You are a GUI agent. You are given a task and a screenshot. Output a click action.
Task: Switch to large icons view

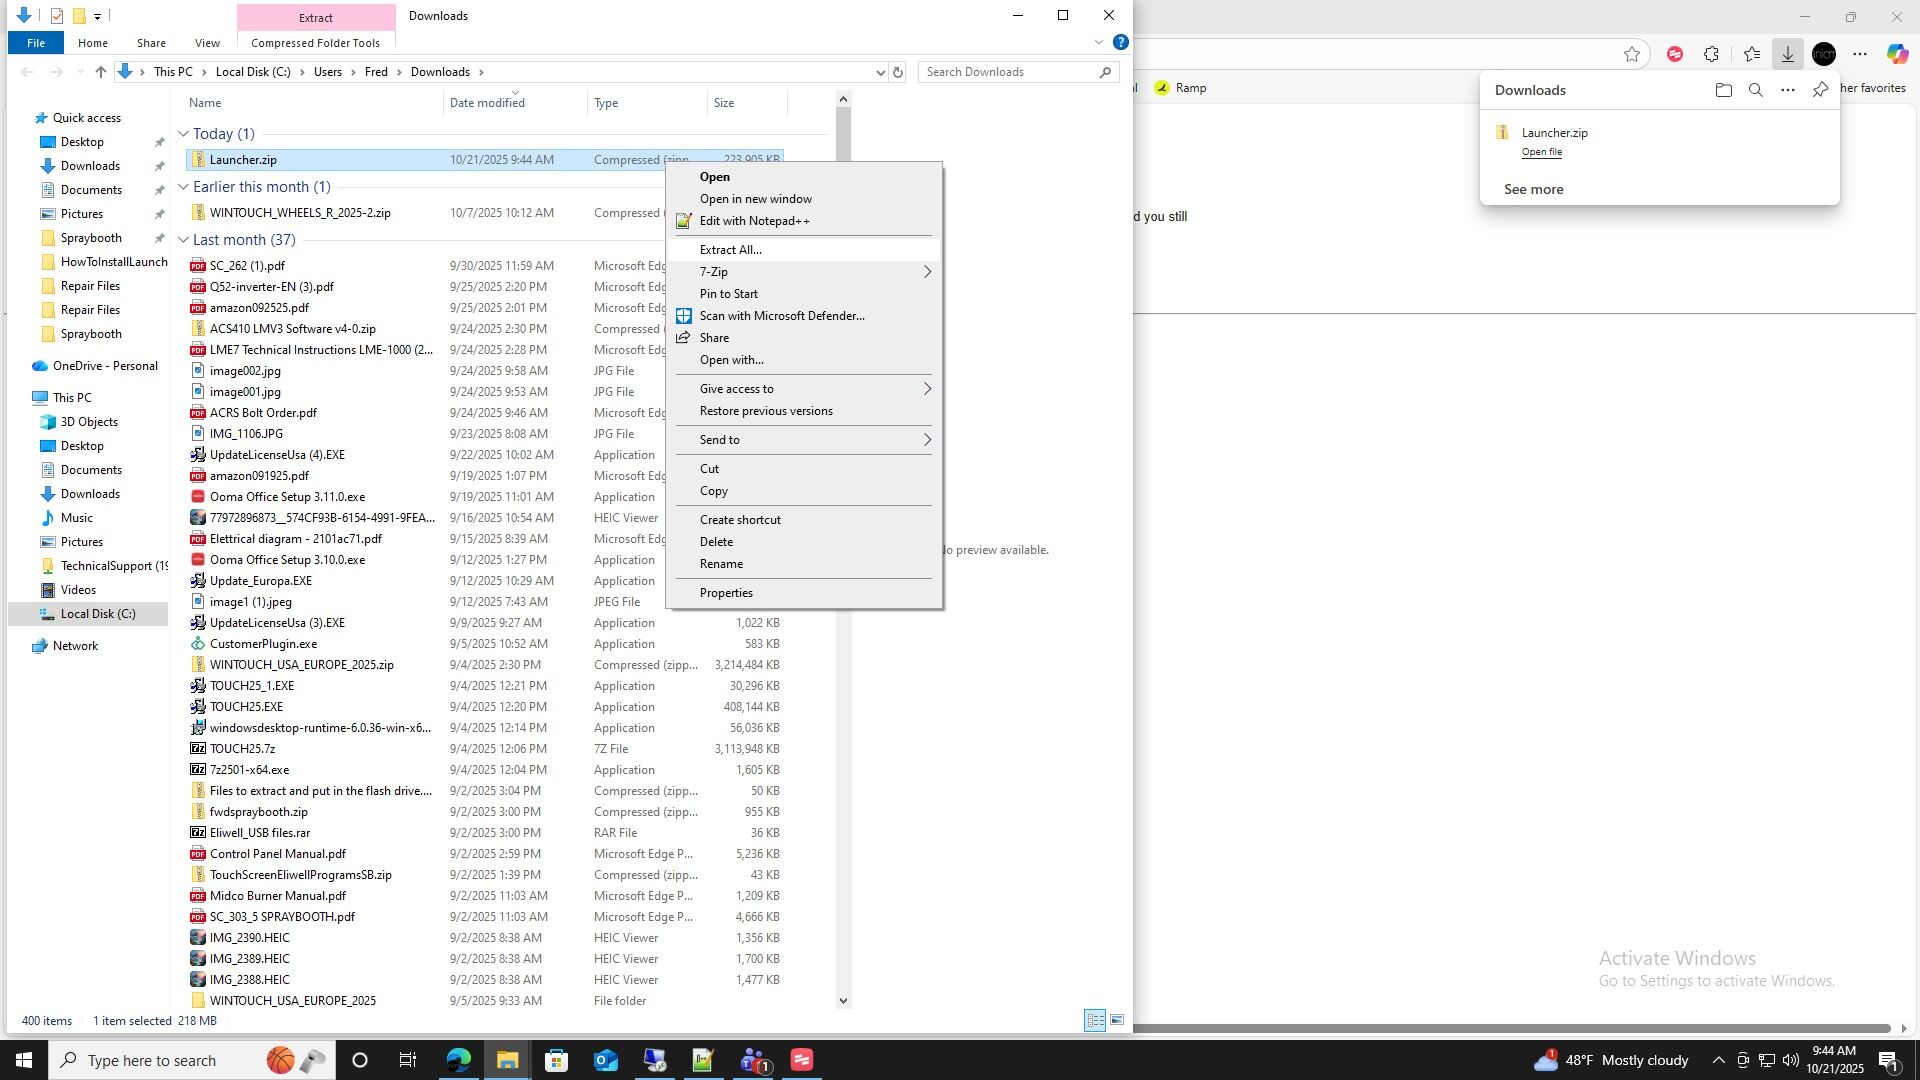click(1116, 1021)
